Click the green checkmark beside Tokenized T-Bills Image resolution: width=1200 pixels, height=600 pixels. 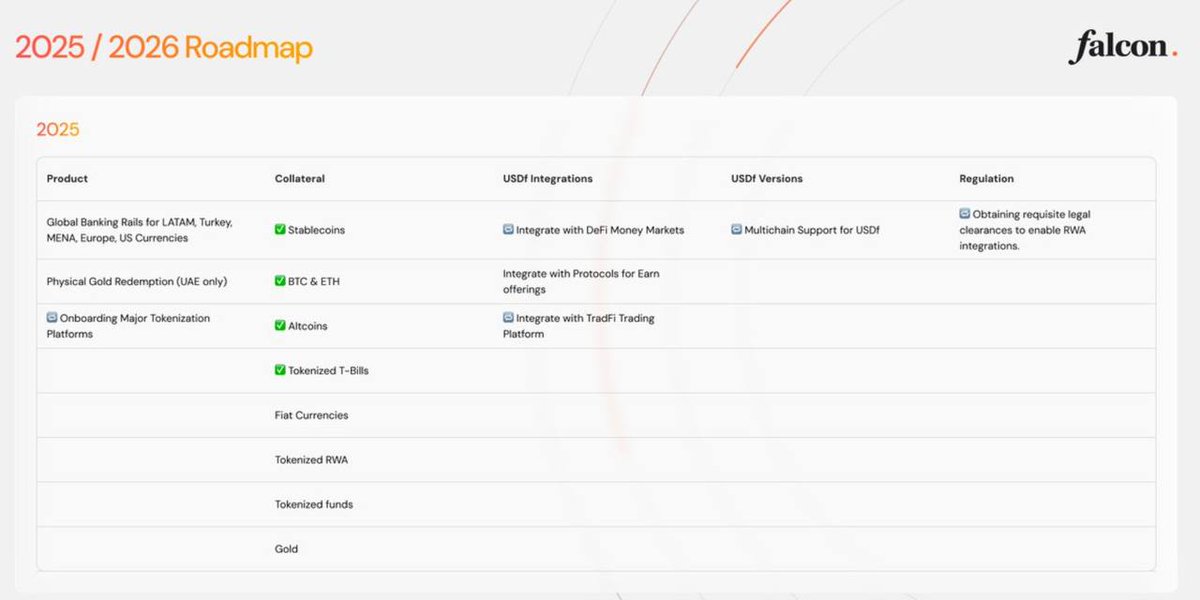click(x=280, y=370)
